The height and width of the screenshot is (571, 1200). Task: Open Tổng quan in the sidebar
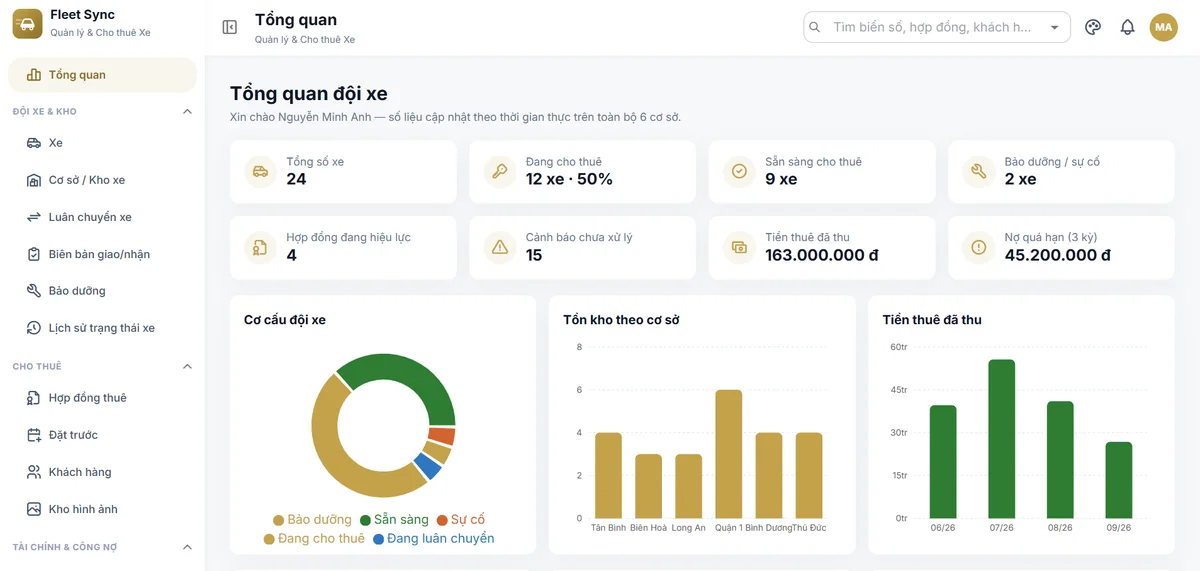(x=102, y=75)
